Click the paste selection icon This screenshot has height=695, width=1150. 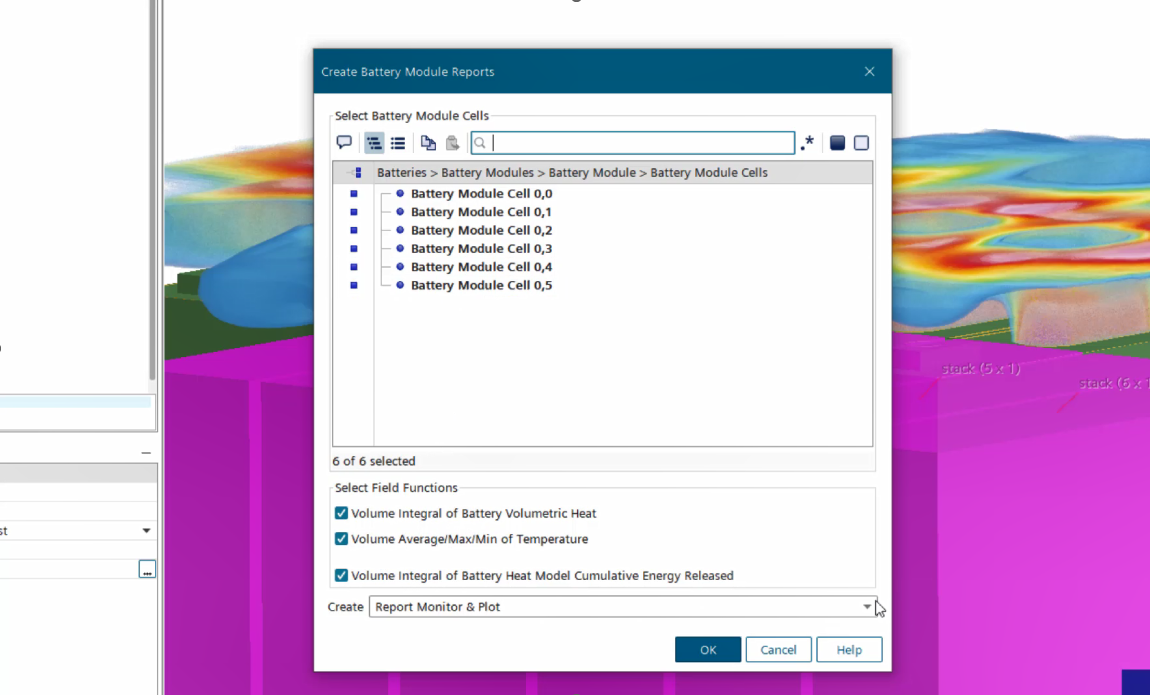click(453, 142)
